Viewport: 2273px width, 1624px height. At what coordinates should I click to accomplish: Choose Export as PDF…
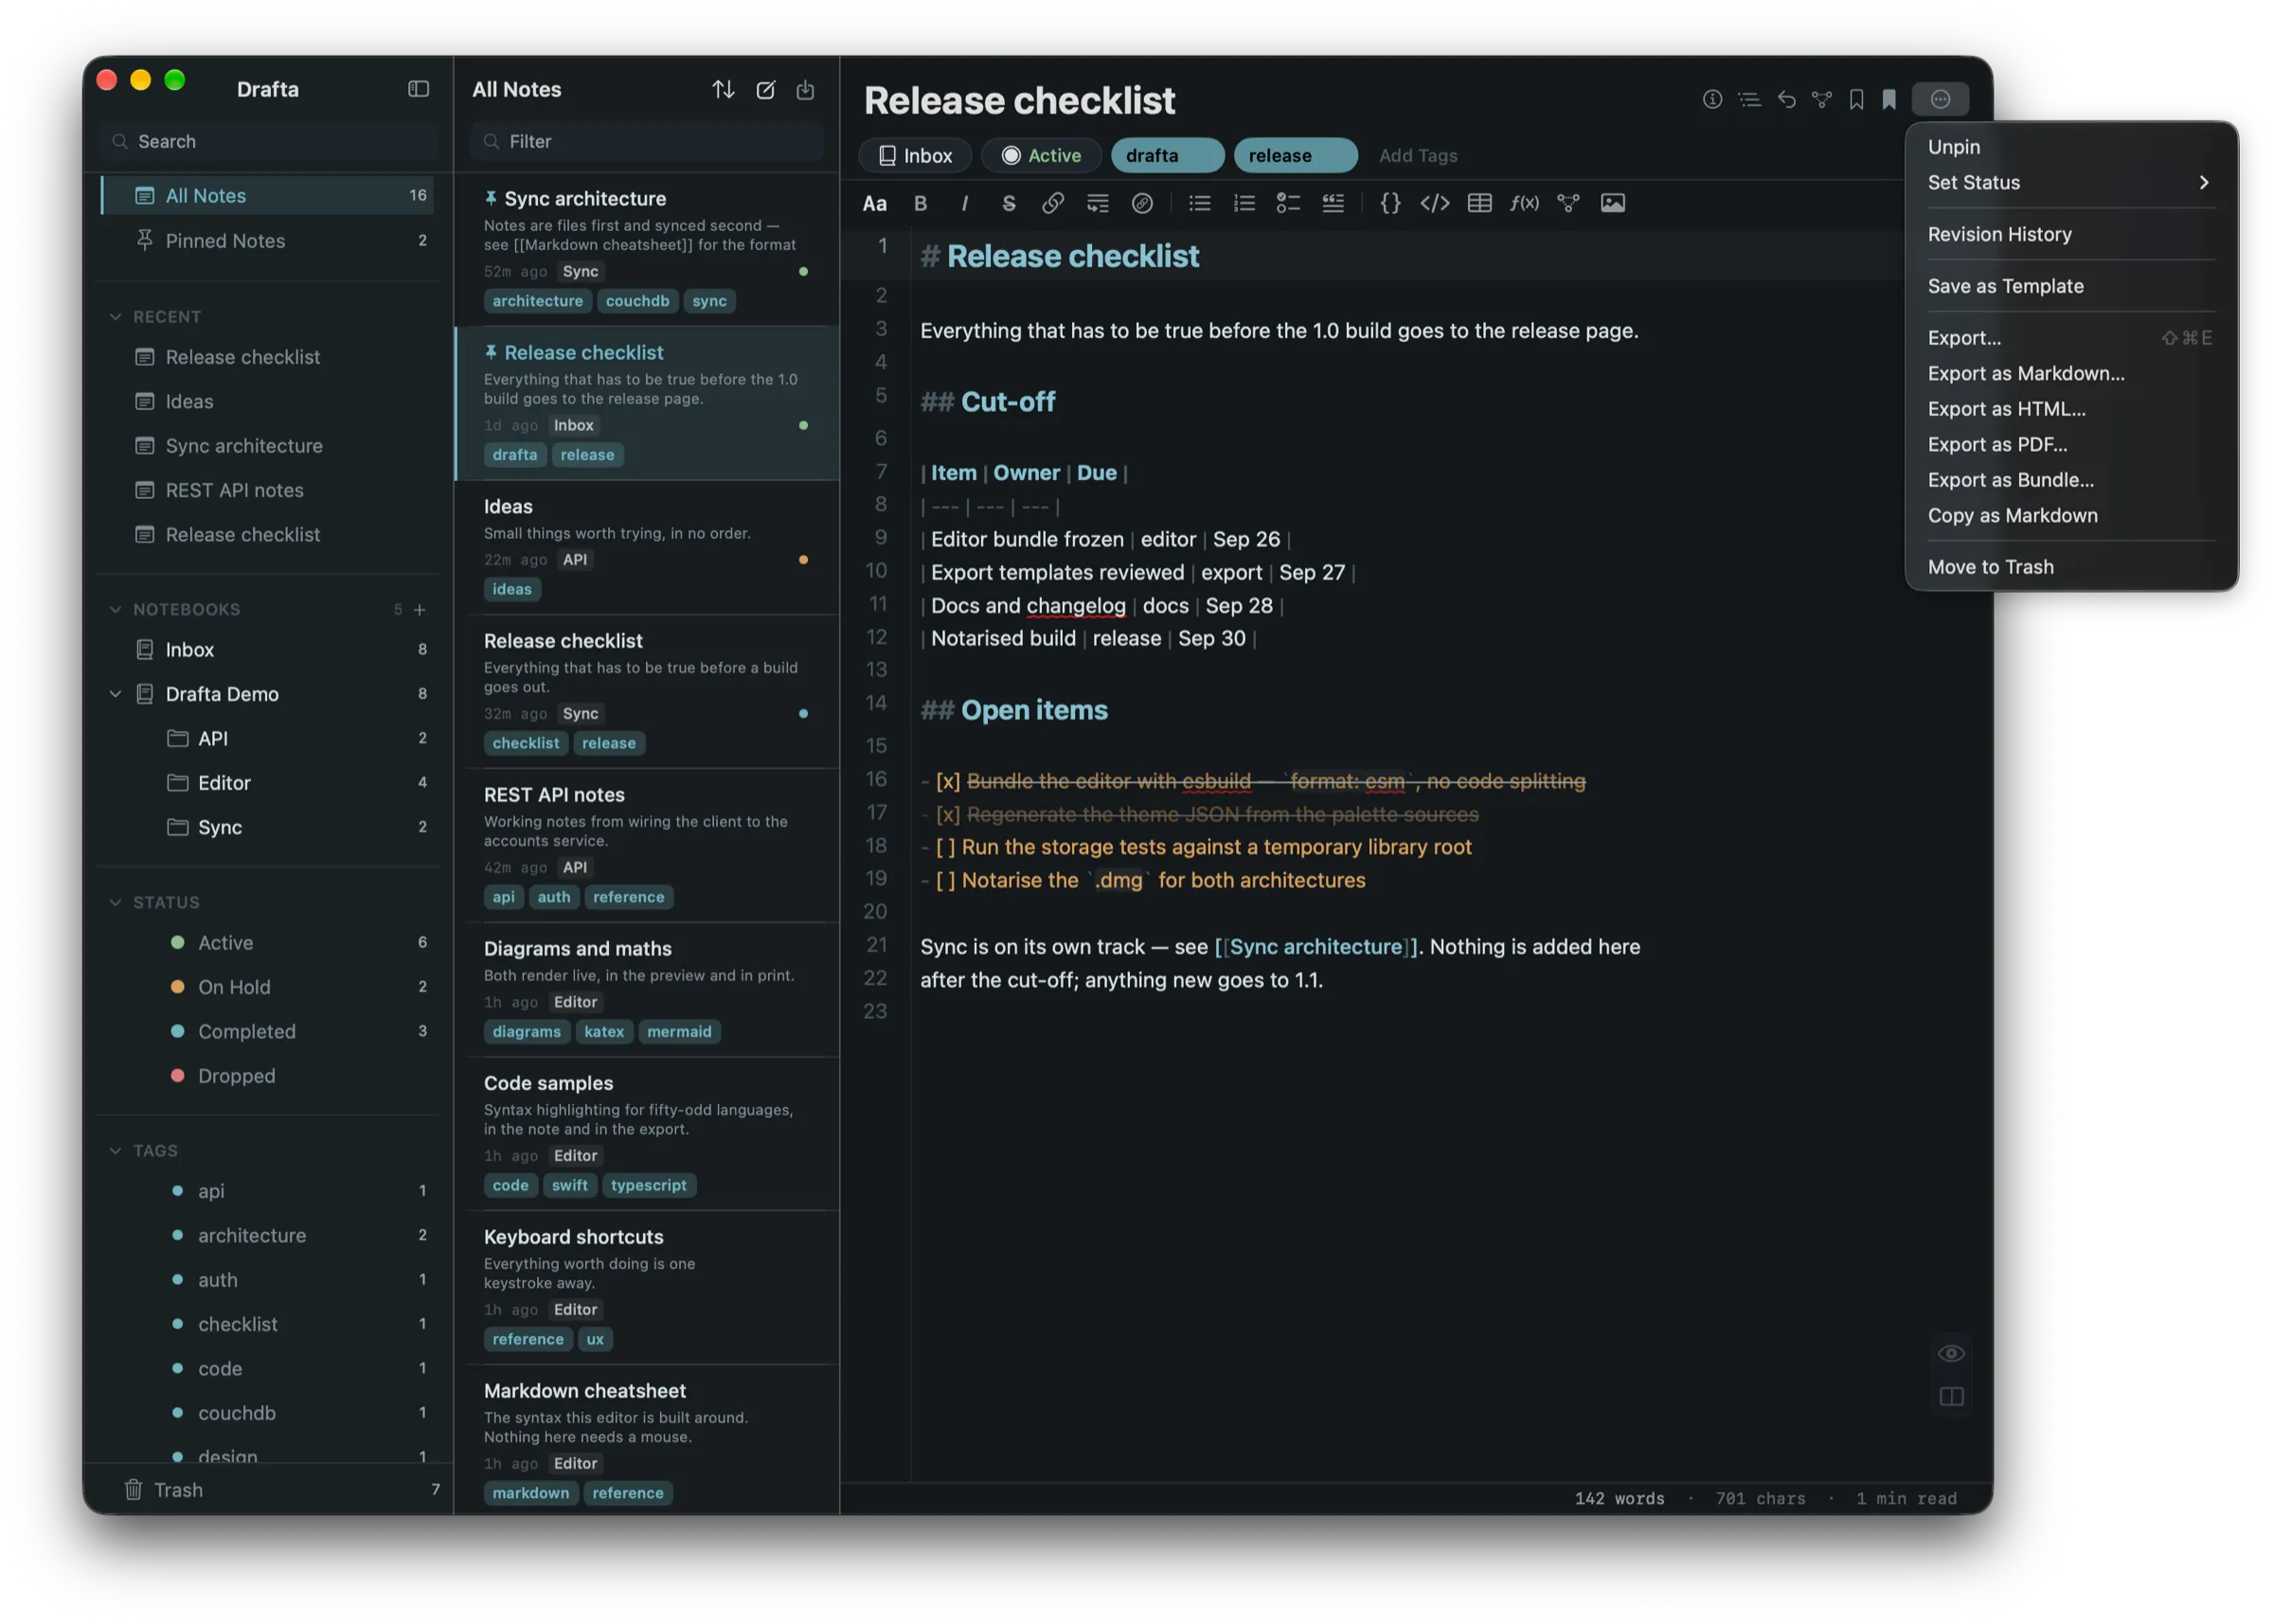(2069, 444)
